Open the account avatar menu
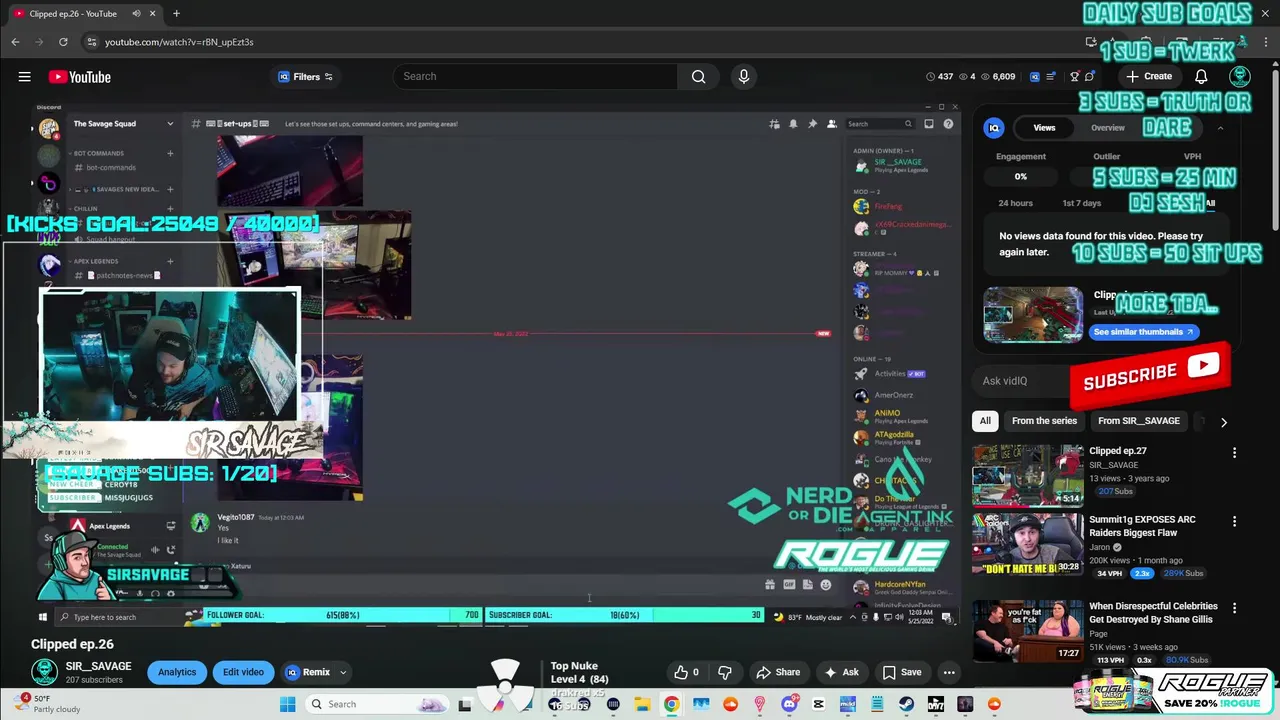The image size is (1280, 720). click(1240, 76)
